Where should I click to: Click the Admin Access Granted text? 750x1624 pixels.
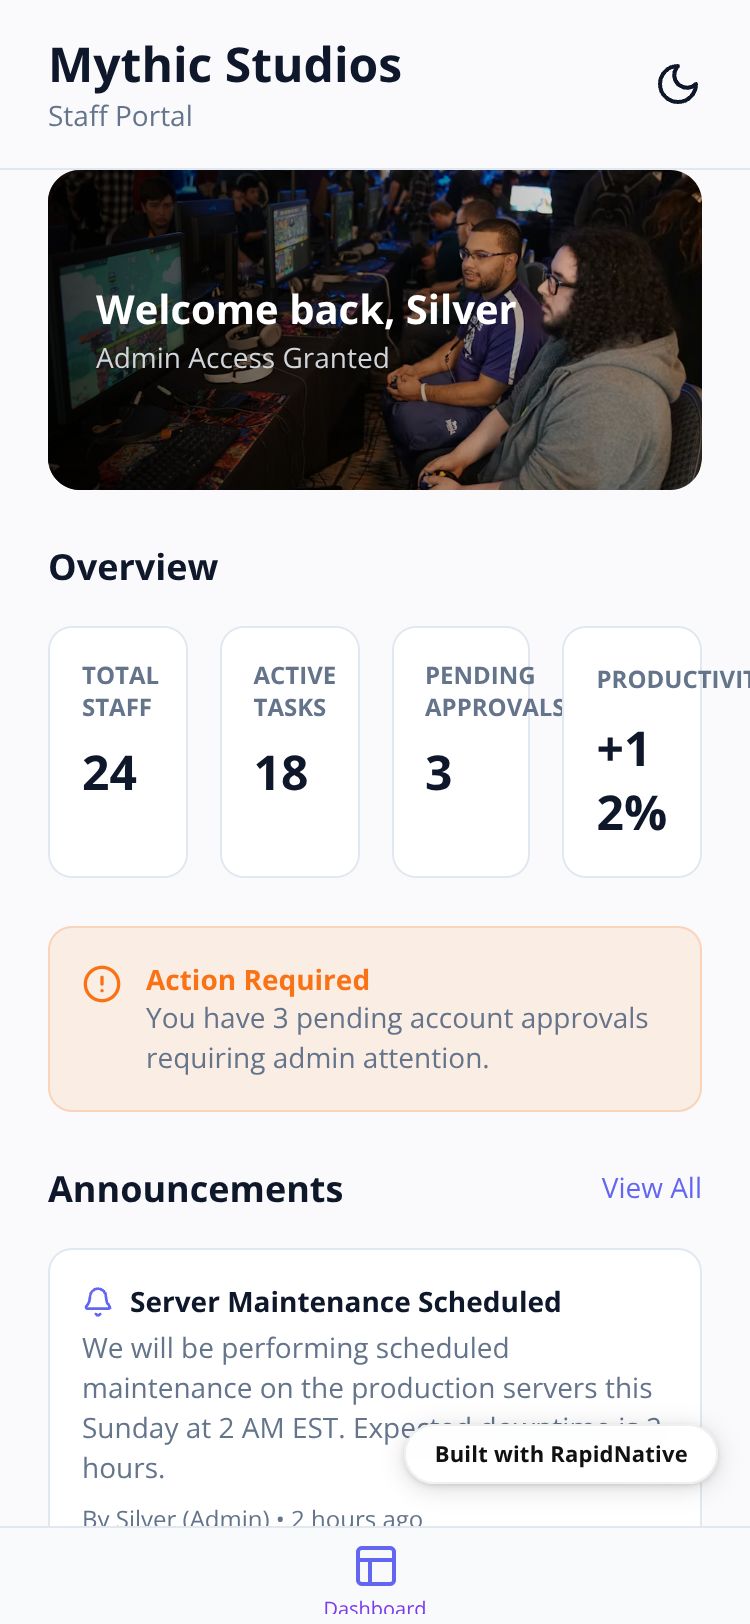242,358
